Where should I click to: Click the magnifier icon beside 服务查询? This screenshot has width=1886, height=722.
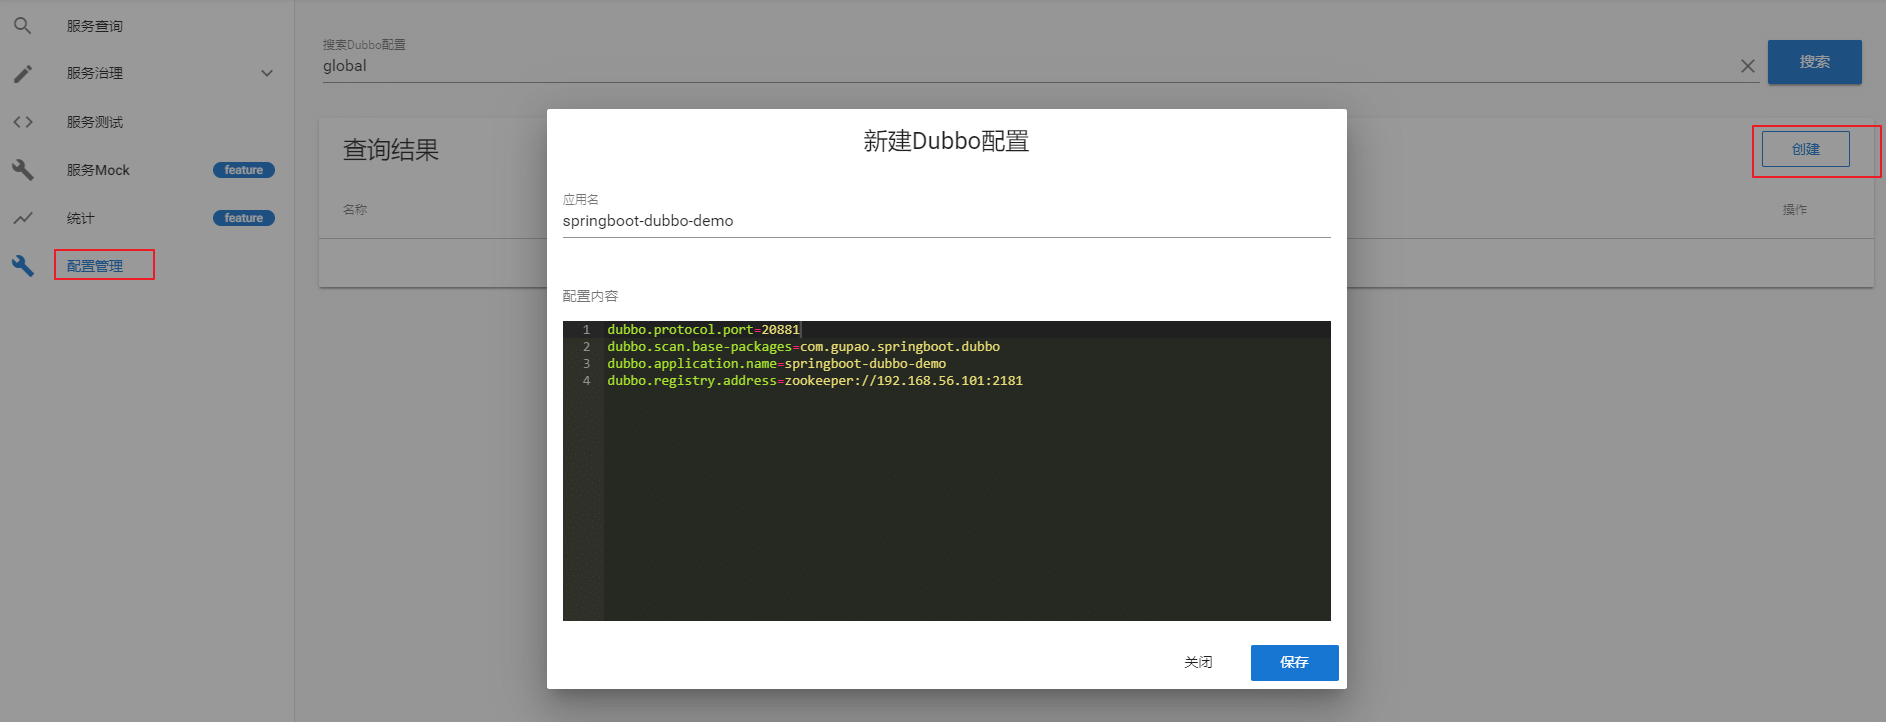point(22,26)
